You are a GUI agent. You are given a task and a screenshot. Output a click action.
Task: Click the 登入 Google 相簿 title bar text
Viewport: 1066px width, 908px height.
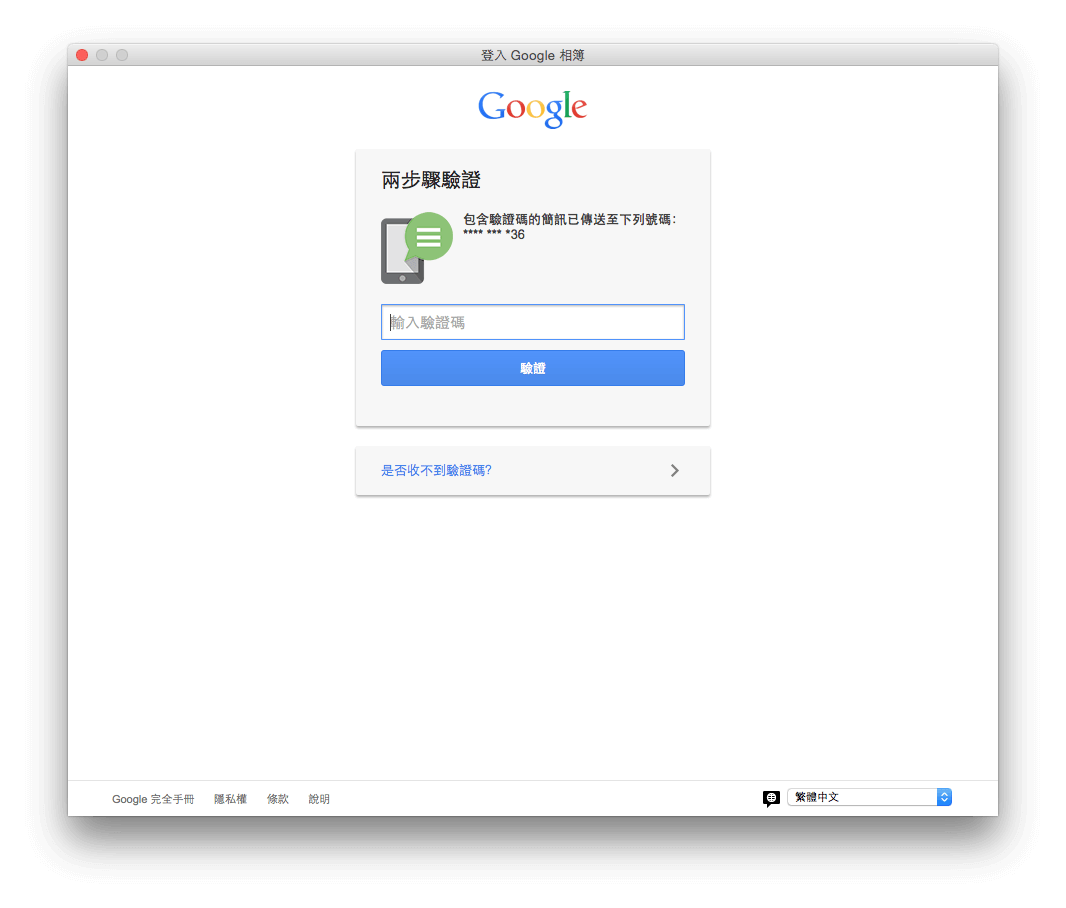pos(532,55)
